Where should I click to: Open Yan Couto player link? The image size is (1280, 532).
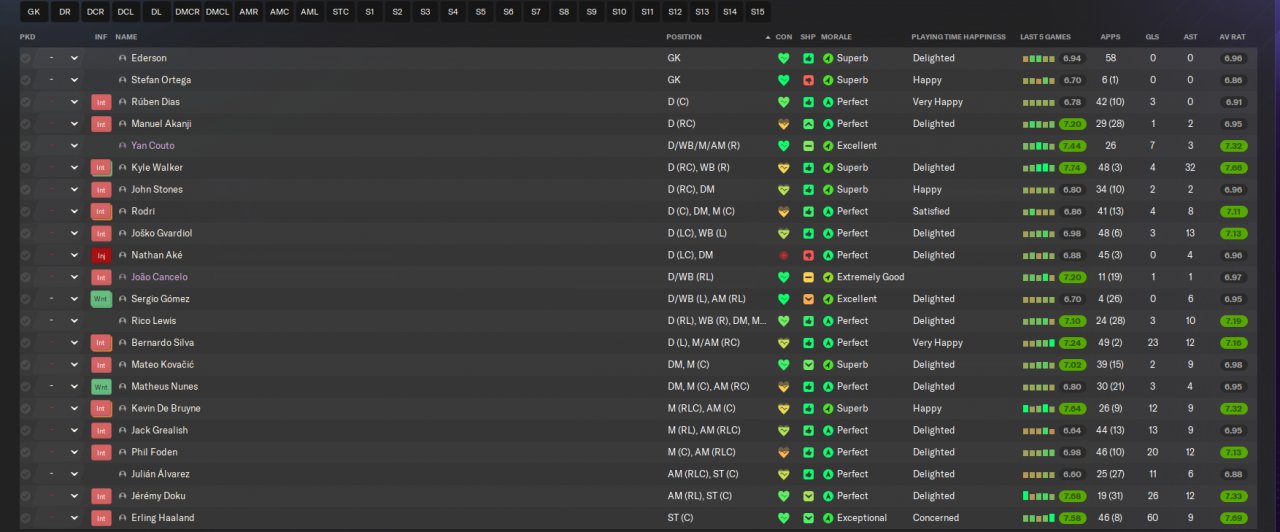pos(152,146)
